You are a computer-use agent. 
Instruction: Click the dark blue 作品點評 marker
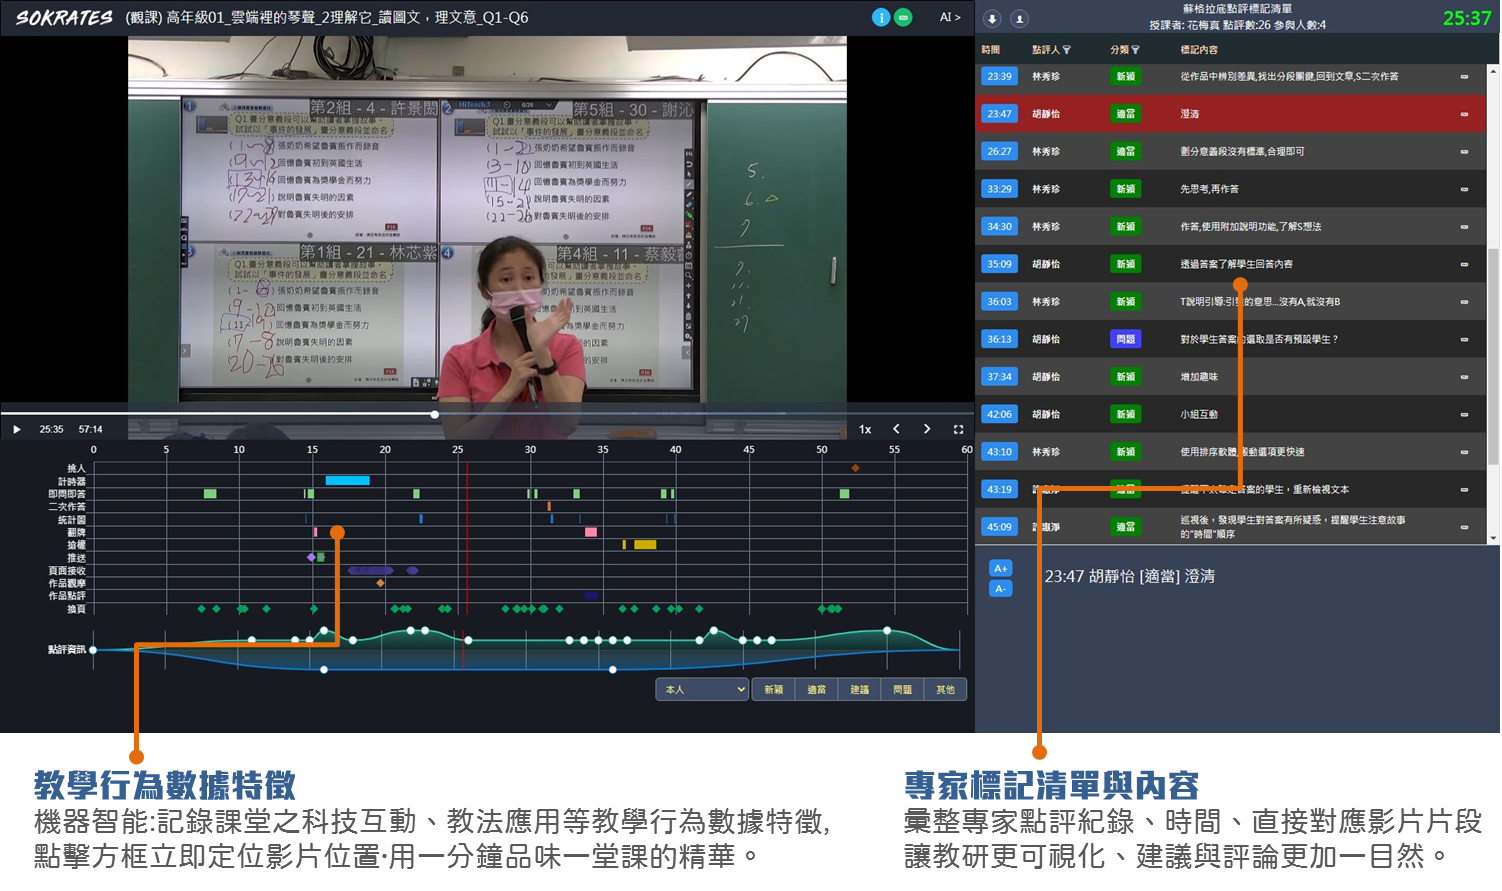click(x=591, y=595)
